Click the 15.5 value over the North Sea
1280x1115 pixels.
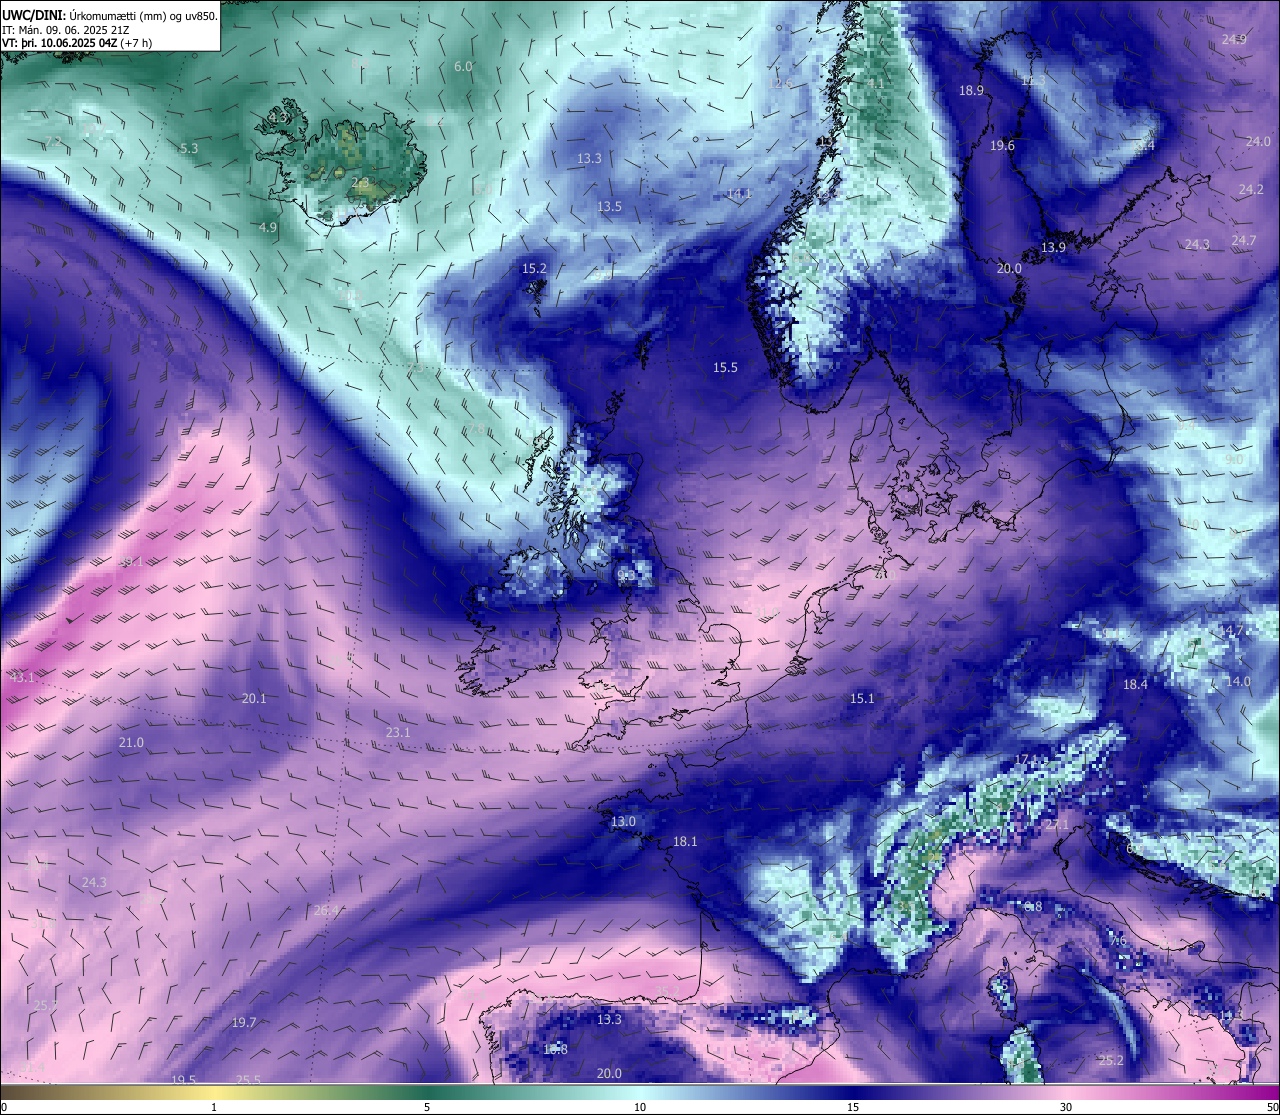[725, 368]
